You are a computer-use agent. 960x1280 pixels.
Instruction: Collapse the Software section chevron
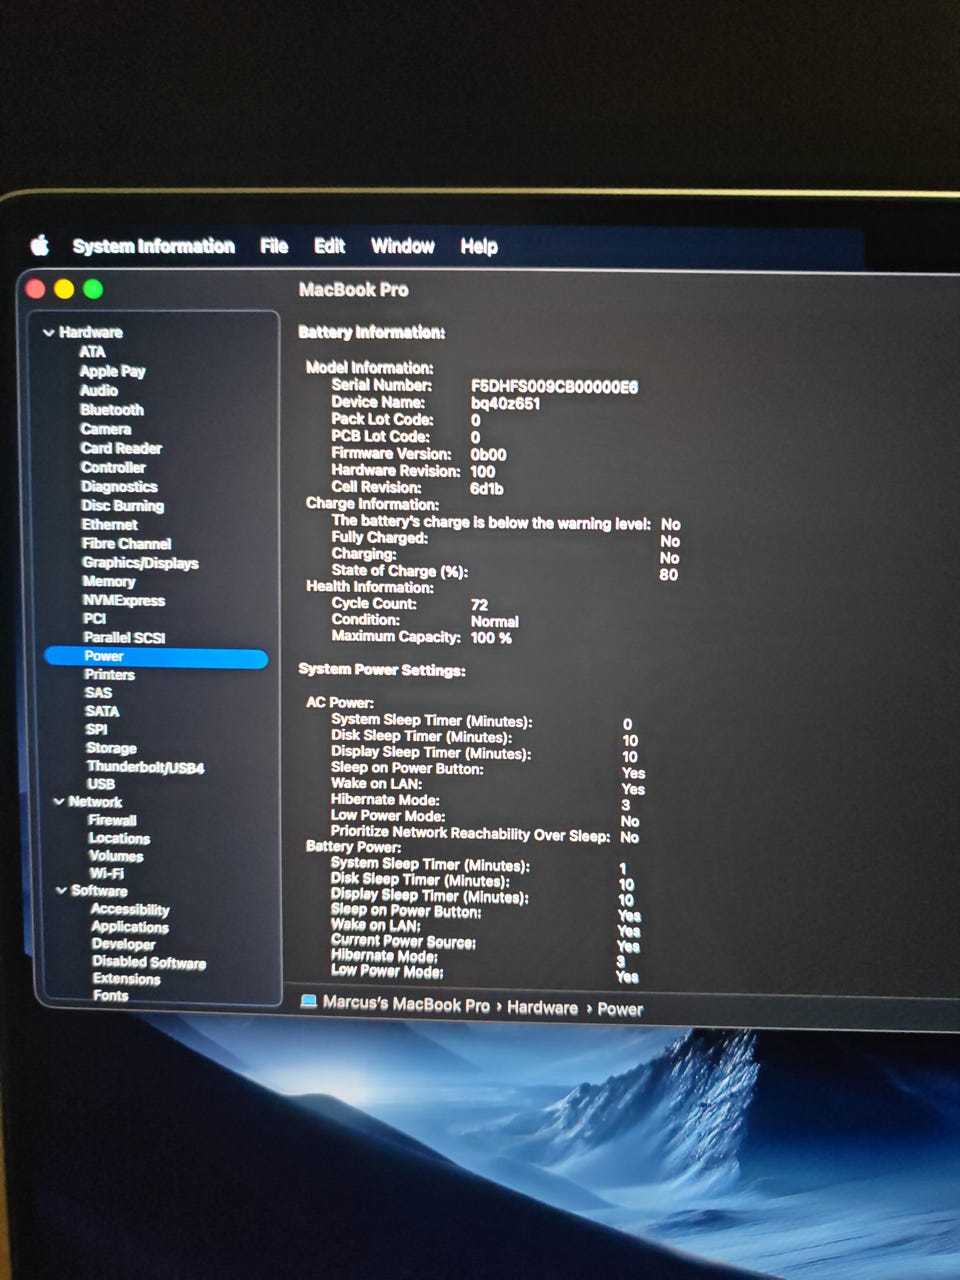pos(61,890)
